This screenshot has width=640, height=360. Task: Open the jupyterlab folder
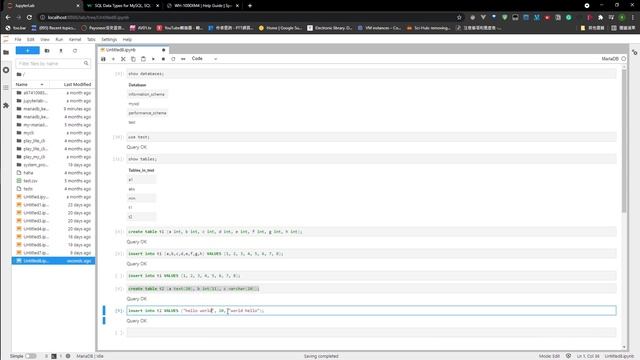pos(53,101)
